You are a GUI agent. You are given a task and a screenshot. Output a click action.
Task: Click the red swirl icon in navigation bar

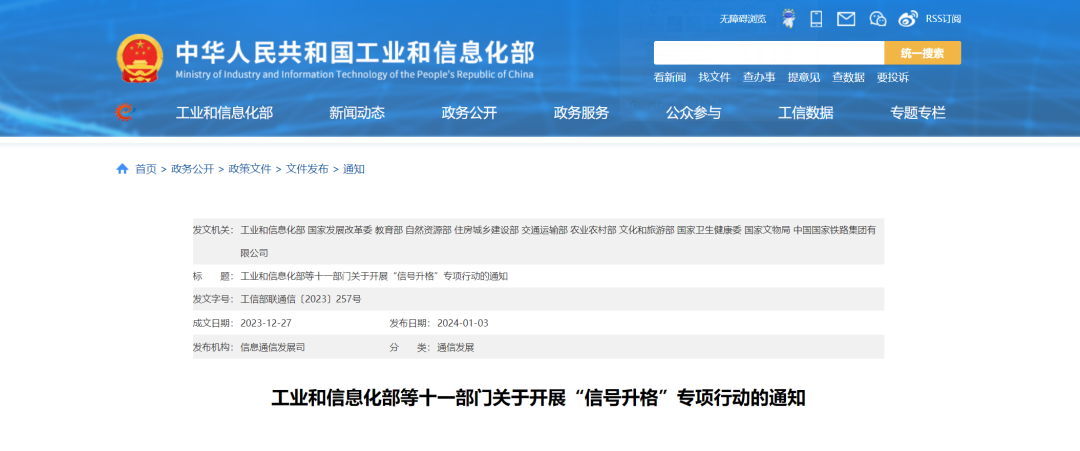click(124, 112)
